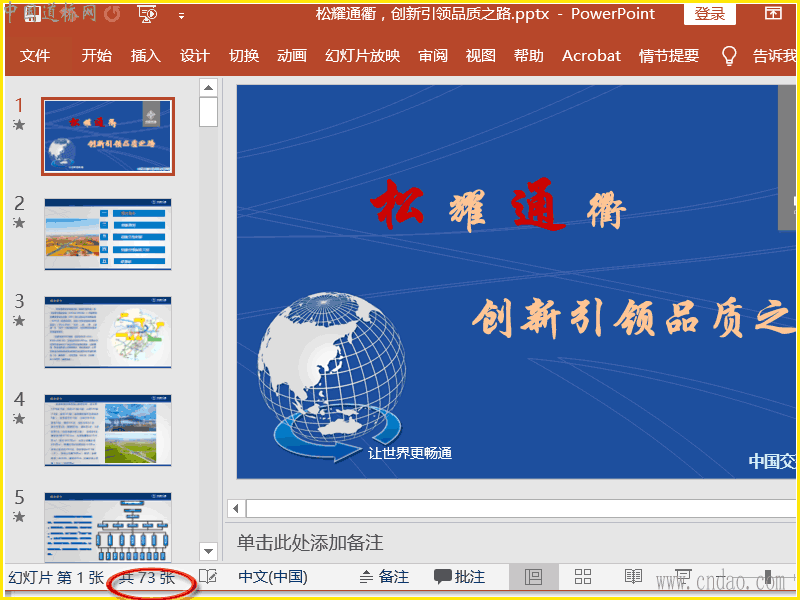Viewport: 800px width, 600px height.
Task: Click the animation star under slide 1
Action: pos(19,124)
